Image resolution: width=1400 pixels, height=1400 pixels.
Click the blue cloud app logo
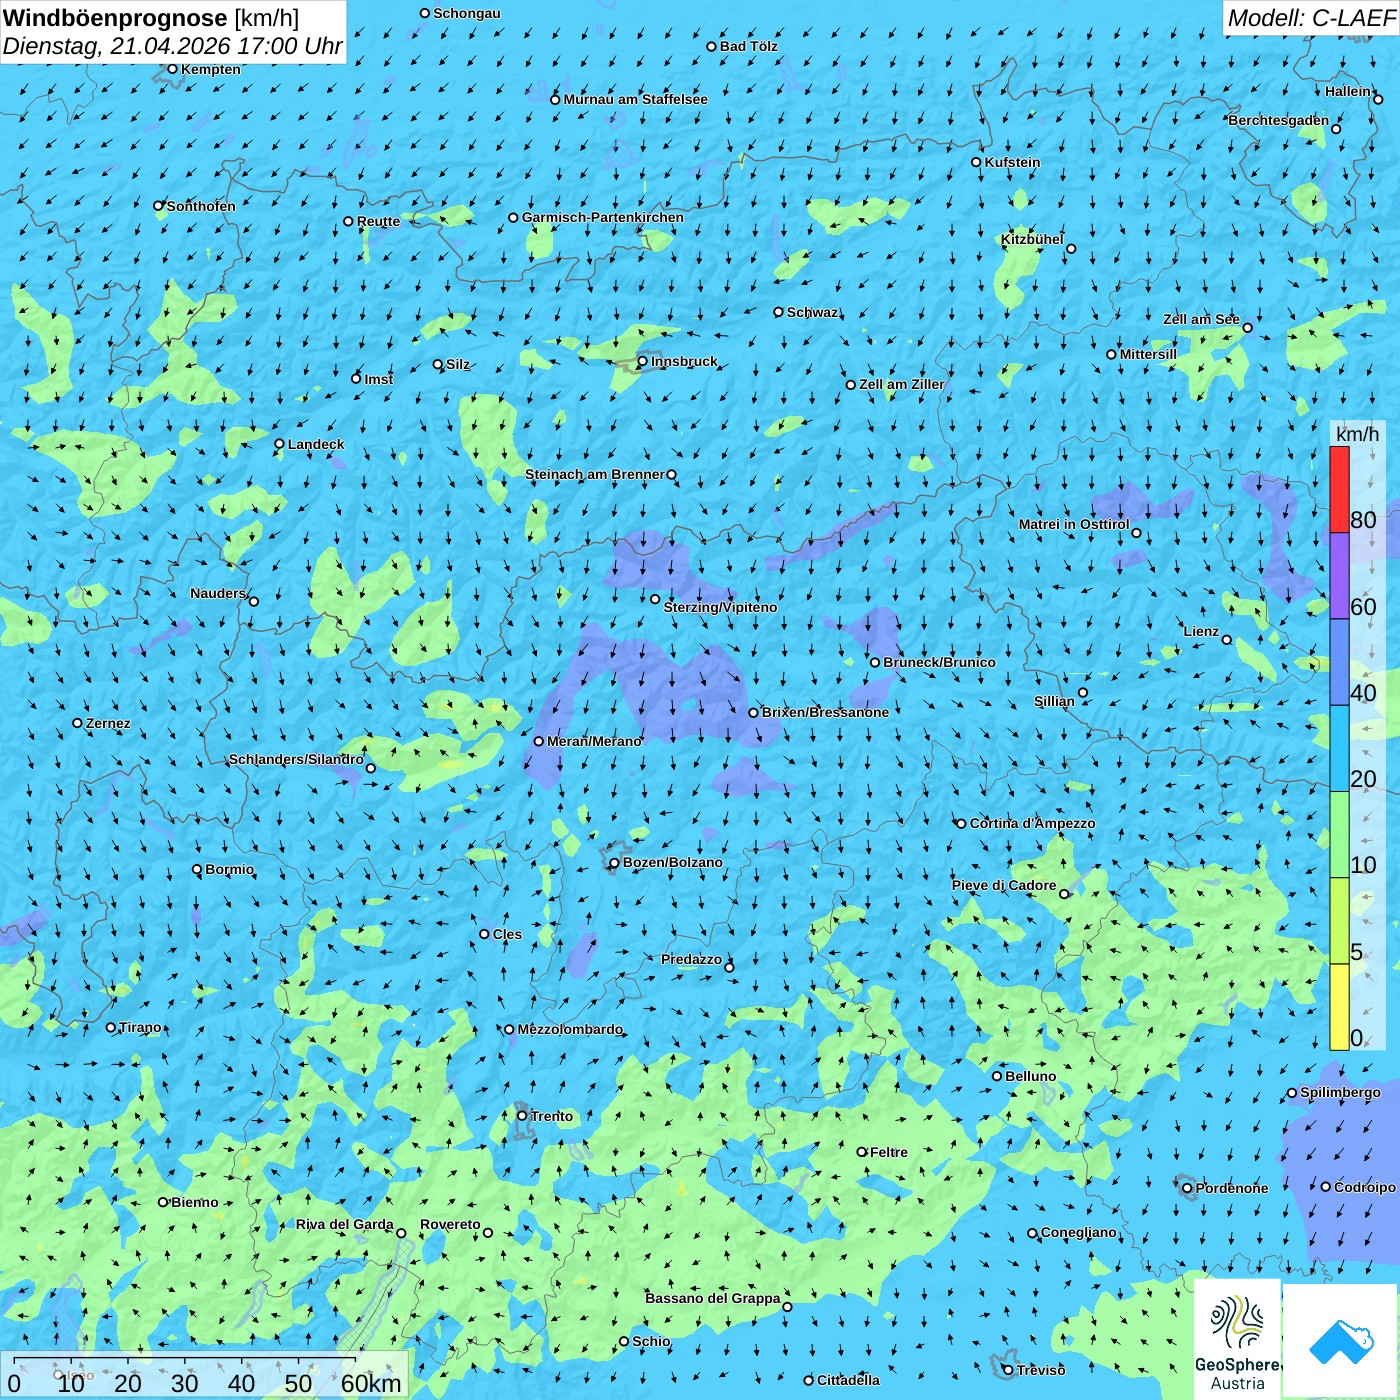click(1341, 1341)
